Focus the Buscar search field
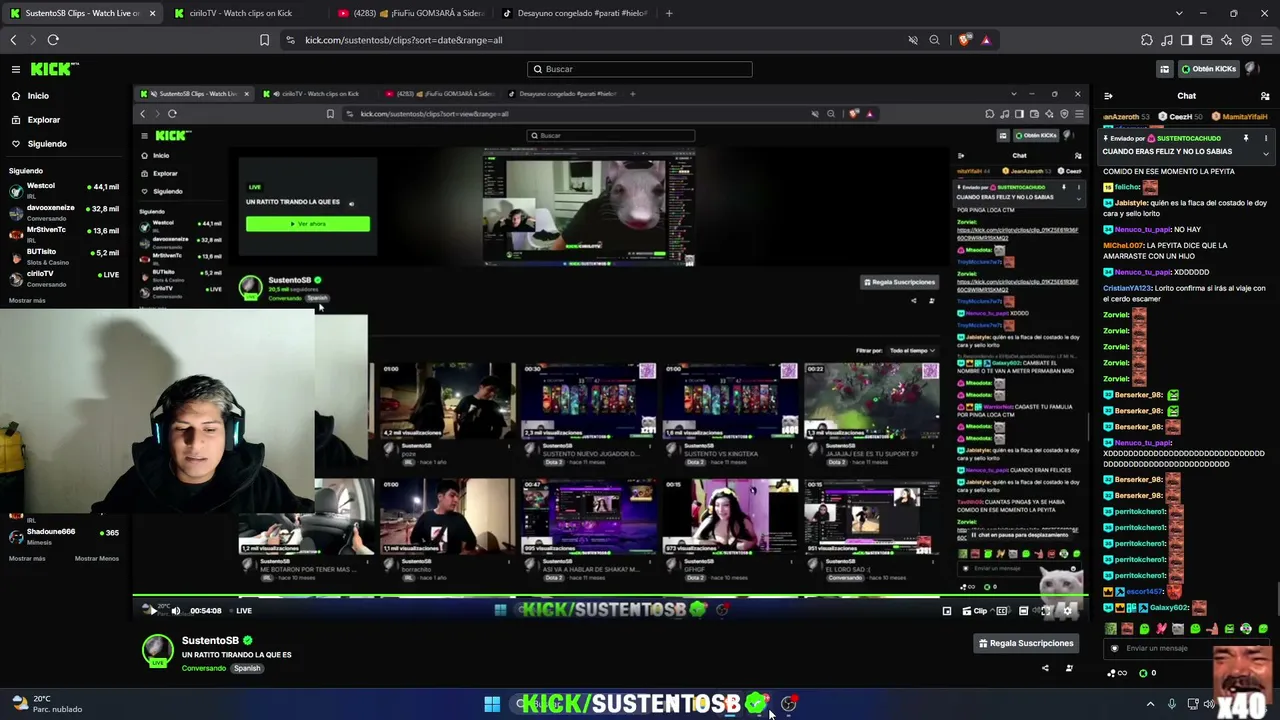 pos(640,69)
